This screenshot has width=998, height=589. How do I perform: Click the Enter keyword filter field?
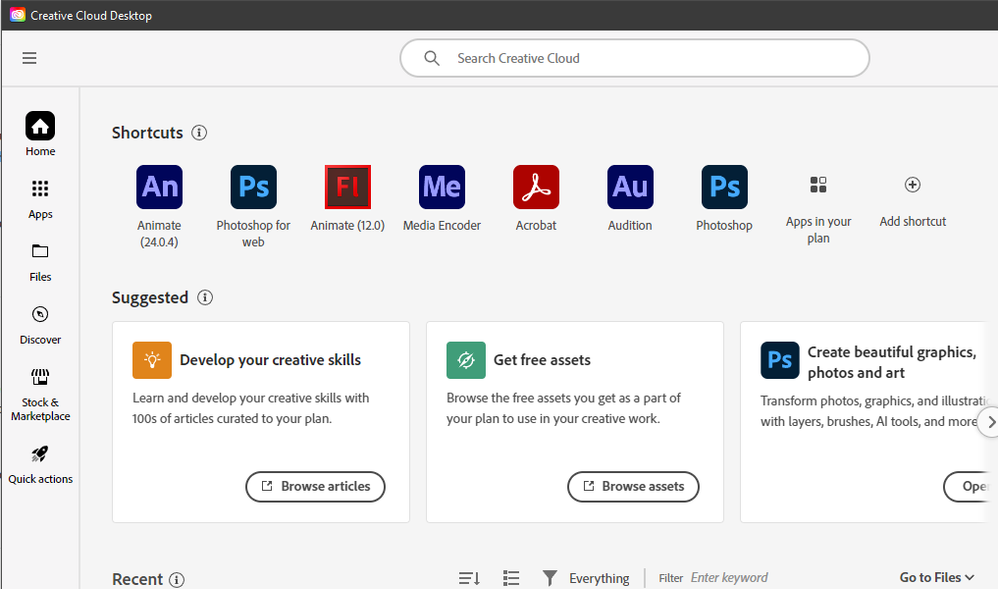[729, 578]
